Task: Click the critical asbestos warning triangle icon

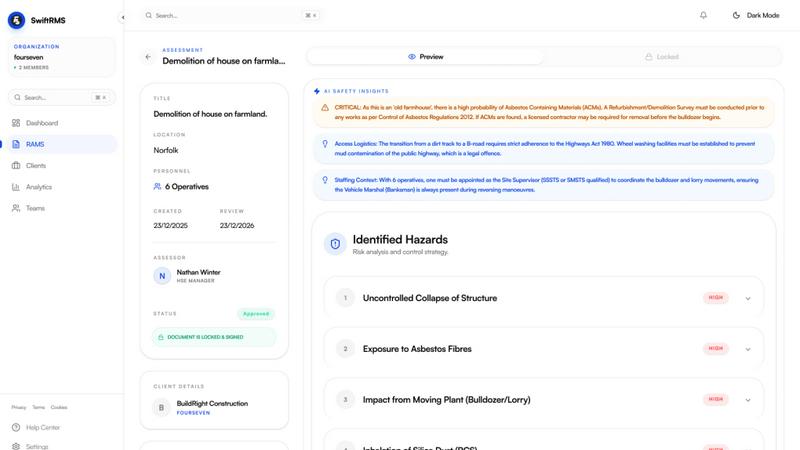Action: [325, 108]
